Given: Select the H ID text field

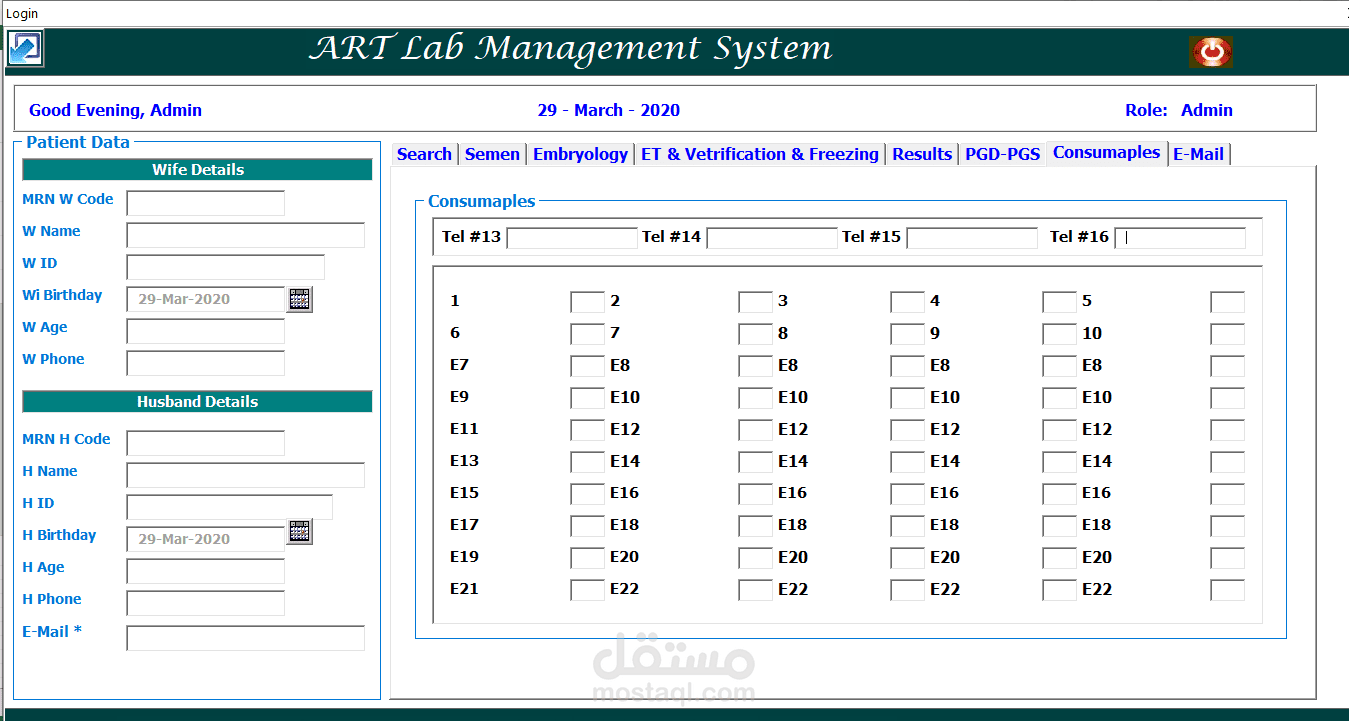Looking at the screenshot, I should tap(230, 507).
